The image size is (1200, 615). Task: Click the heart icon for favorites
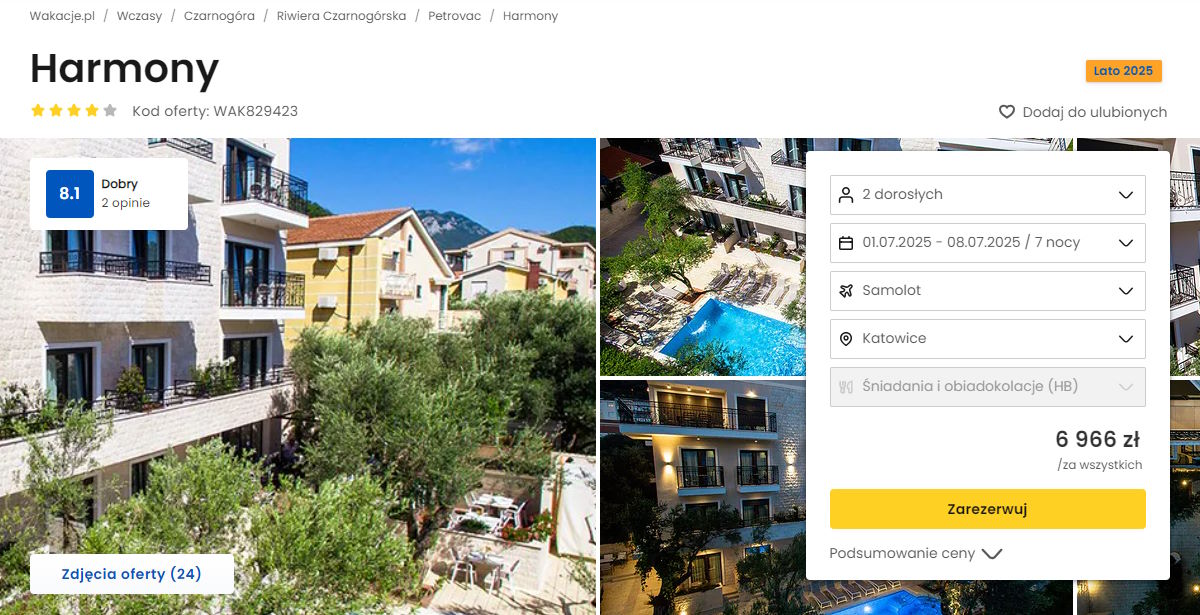click(1007, 112)
